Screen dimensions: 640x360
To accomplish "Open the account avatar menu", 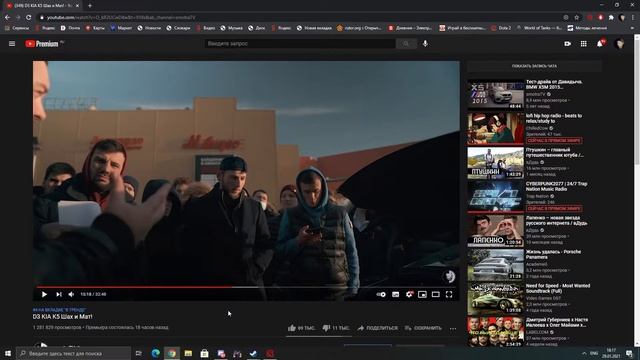I will [x=620, y=44].
